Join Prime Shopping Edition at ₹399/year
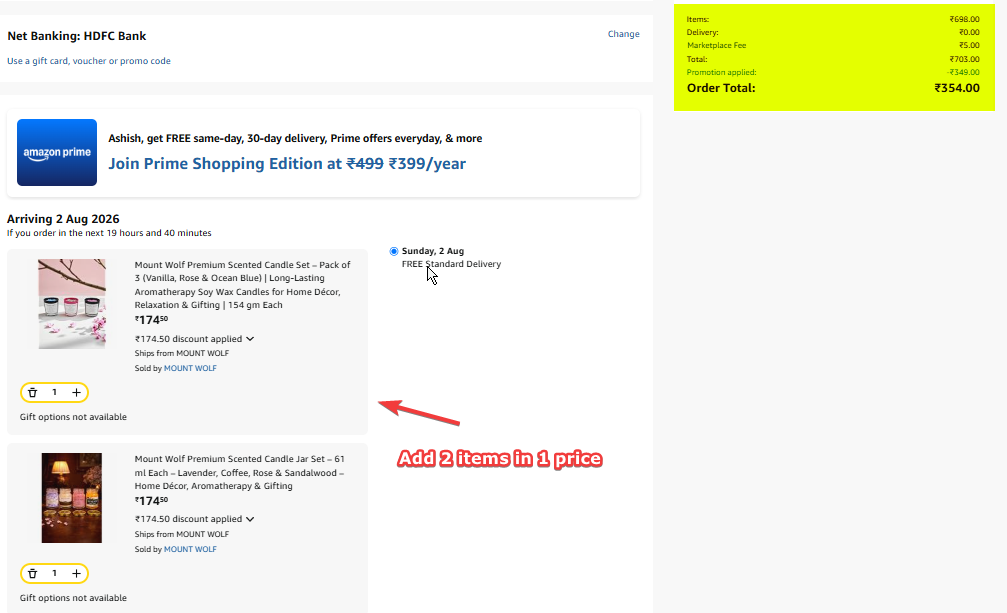 pyautogui.click(x=287, y=164)
